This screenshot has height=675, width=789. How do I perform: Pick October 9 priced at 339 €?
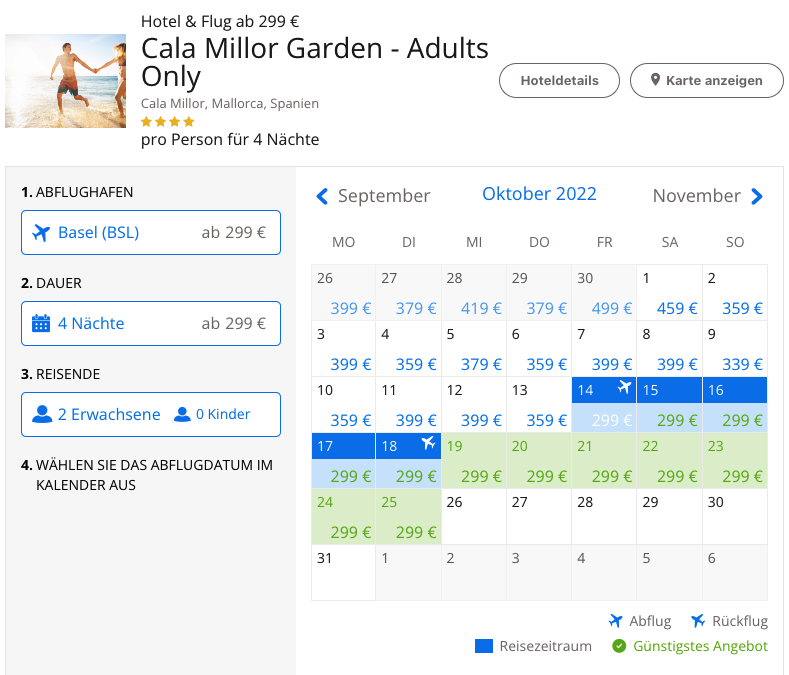(x=735, y=349)
